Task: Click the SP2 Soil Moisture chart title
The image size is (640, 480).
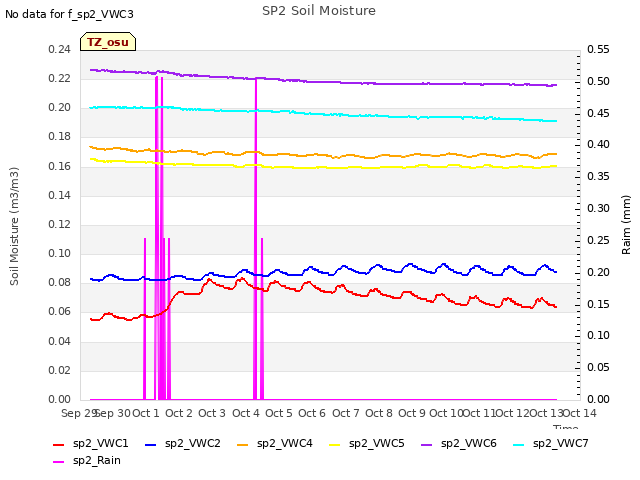Action: pyautogui.click(x=319, y=11)
